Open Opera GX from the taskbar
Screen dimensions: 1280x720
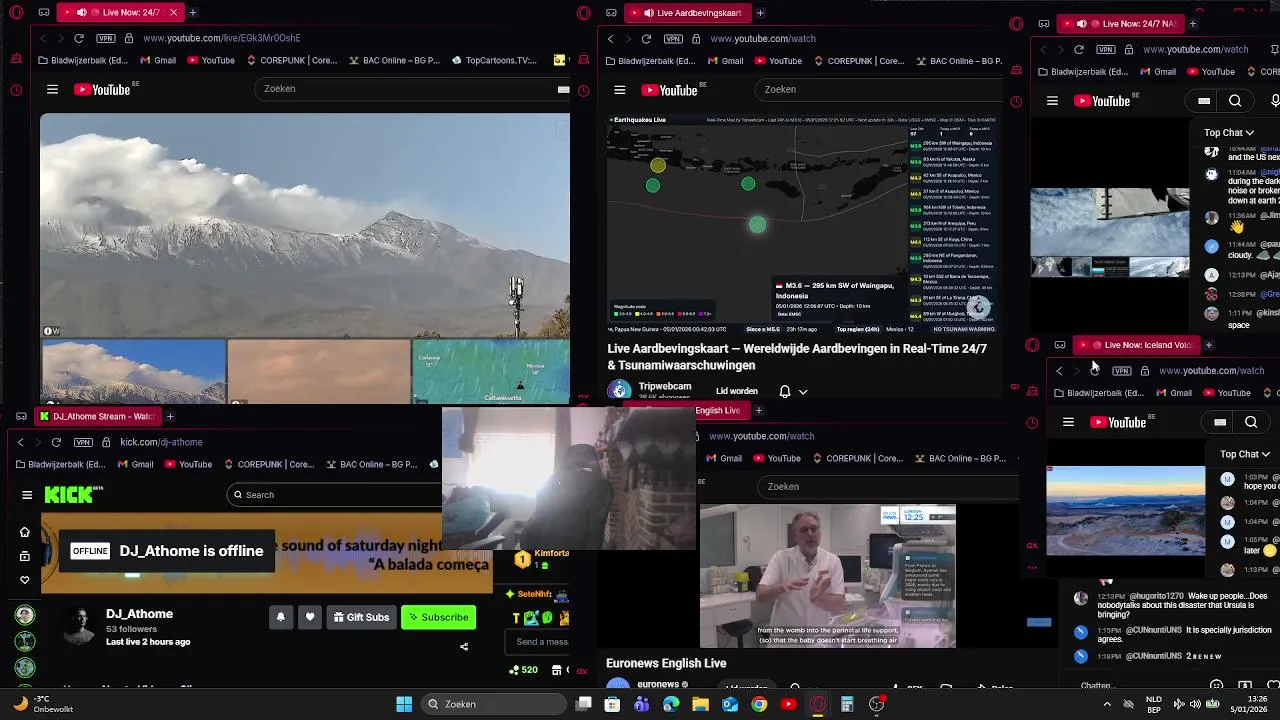pyautogui.click(x=818, y=704)
